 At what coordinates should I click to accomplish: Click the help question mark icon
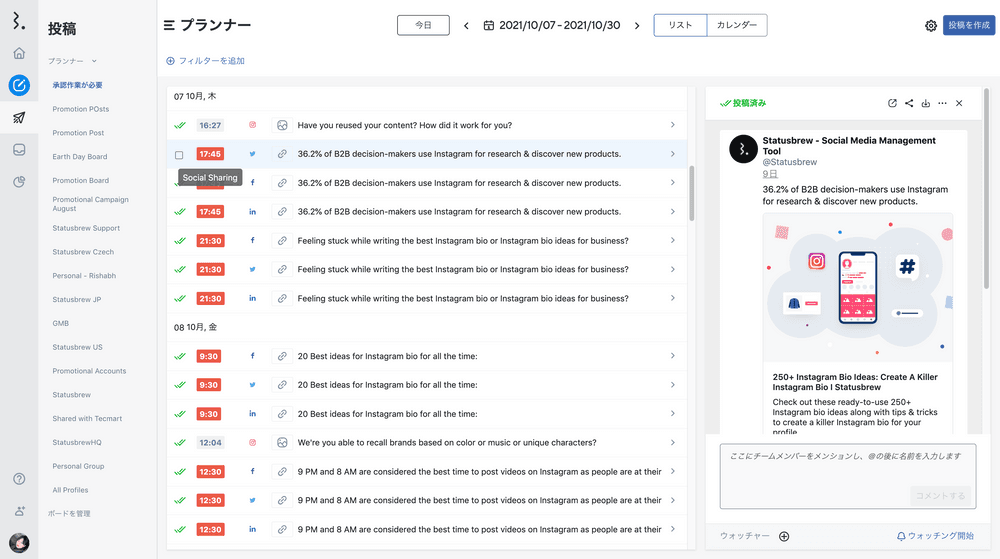(x=19, y=479)
